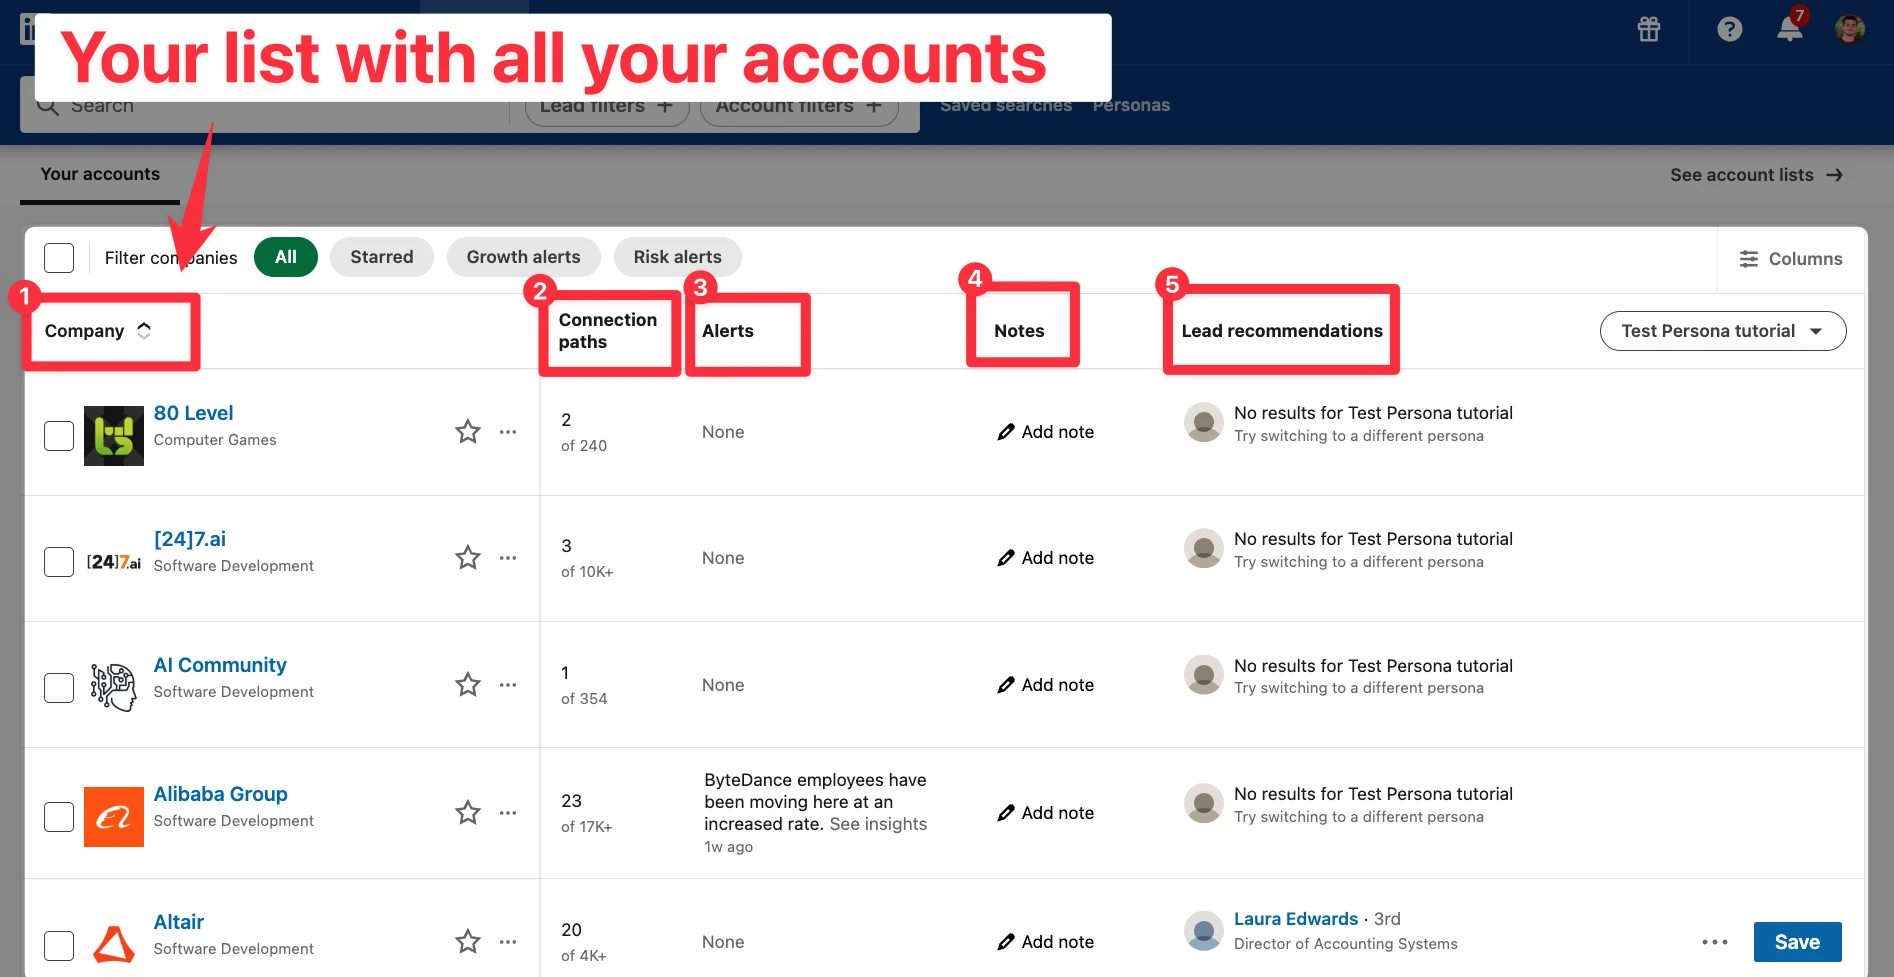Select the Risk alerts filter pill
The height and width of the screenshot is (977, 1894).
(x=678, y=257)
